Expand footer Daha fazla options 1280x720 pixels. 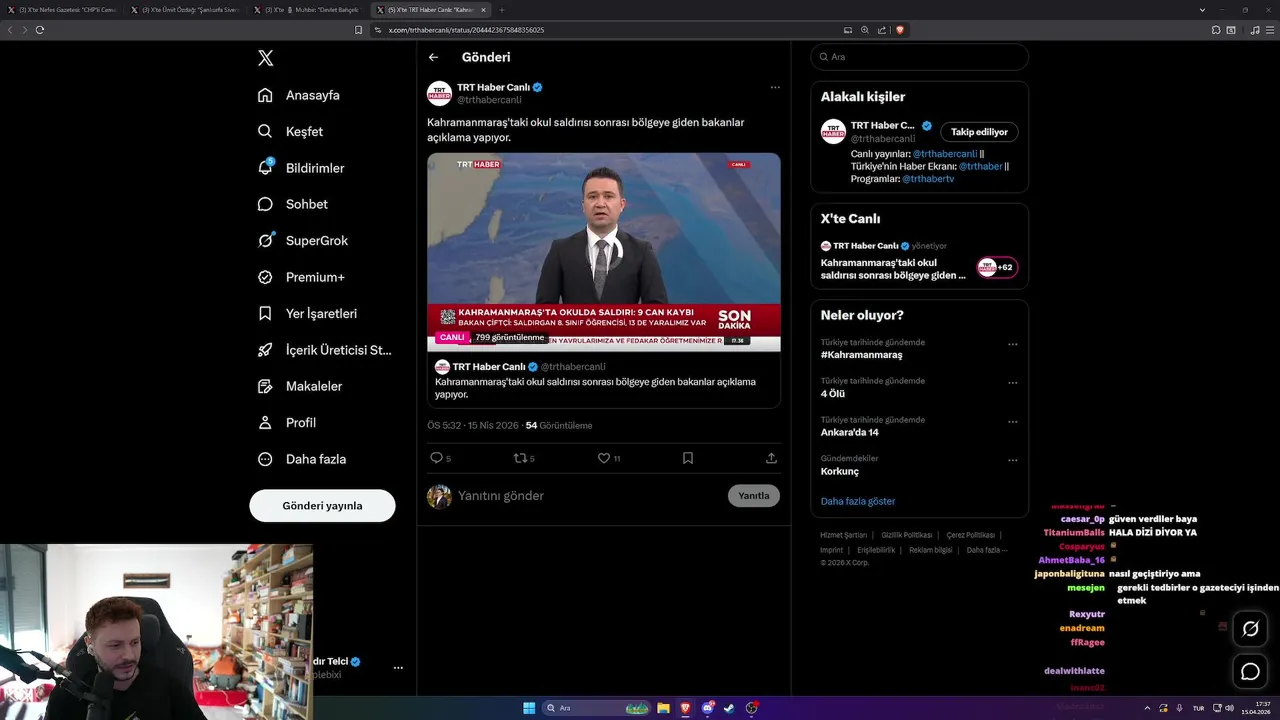point(987,550)
